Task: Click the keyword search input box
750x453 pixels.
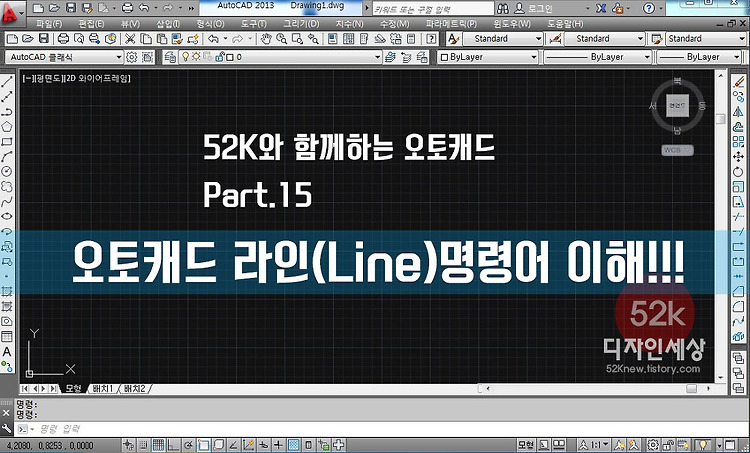Action: pyautogui.click(x=433, y=9)
